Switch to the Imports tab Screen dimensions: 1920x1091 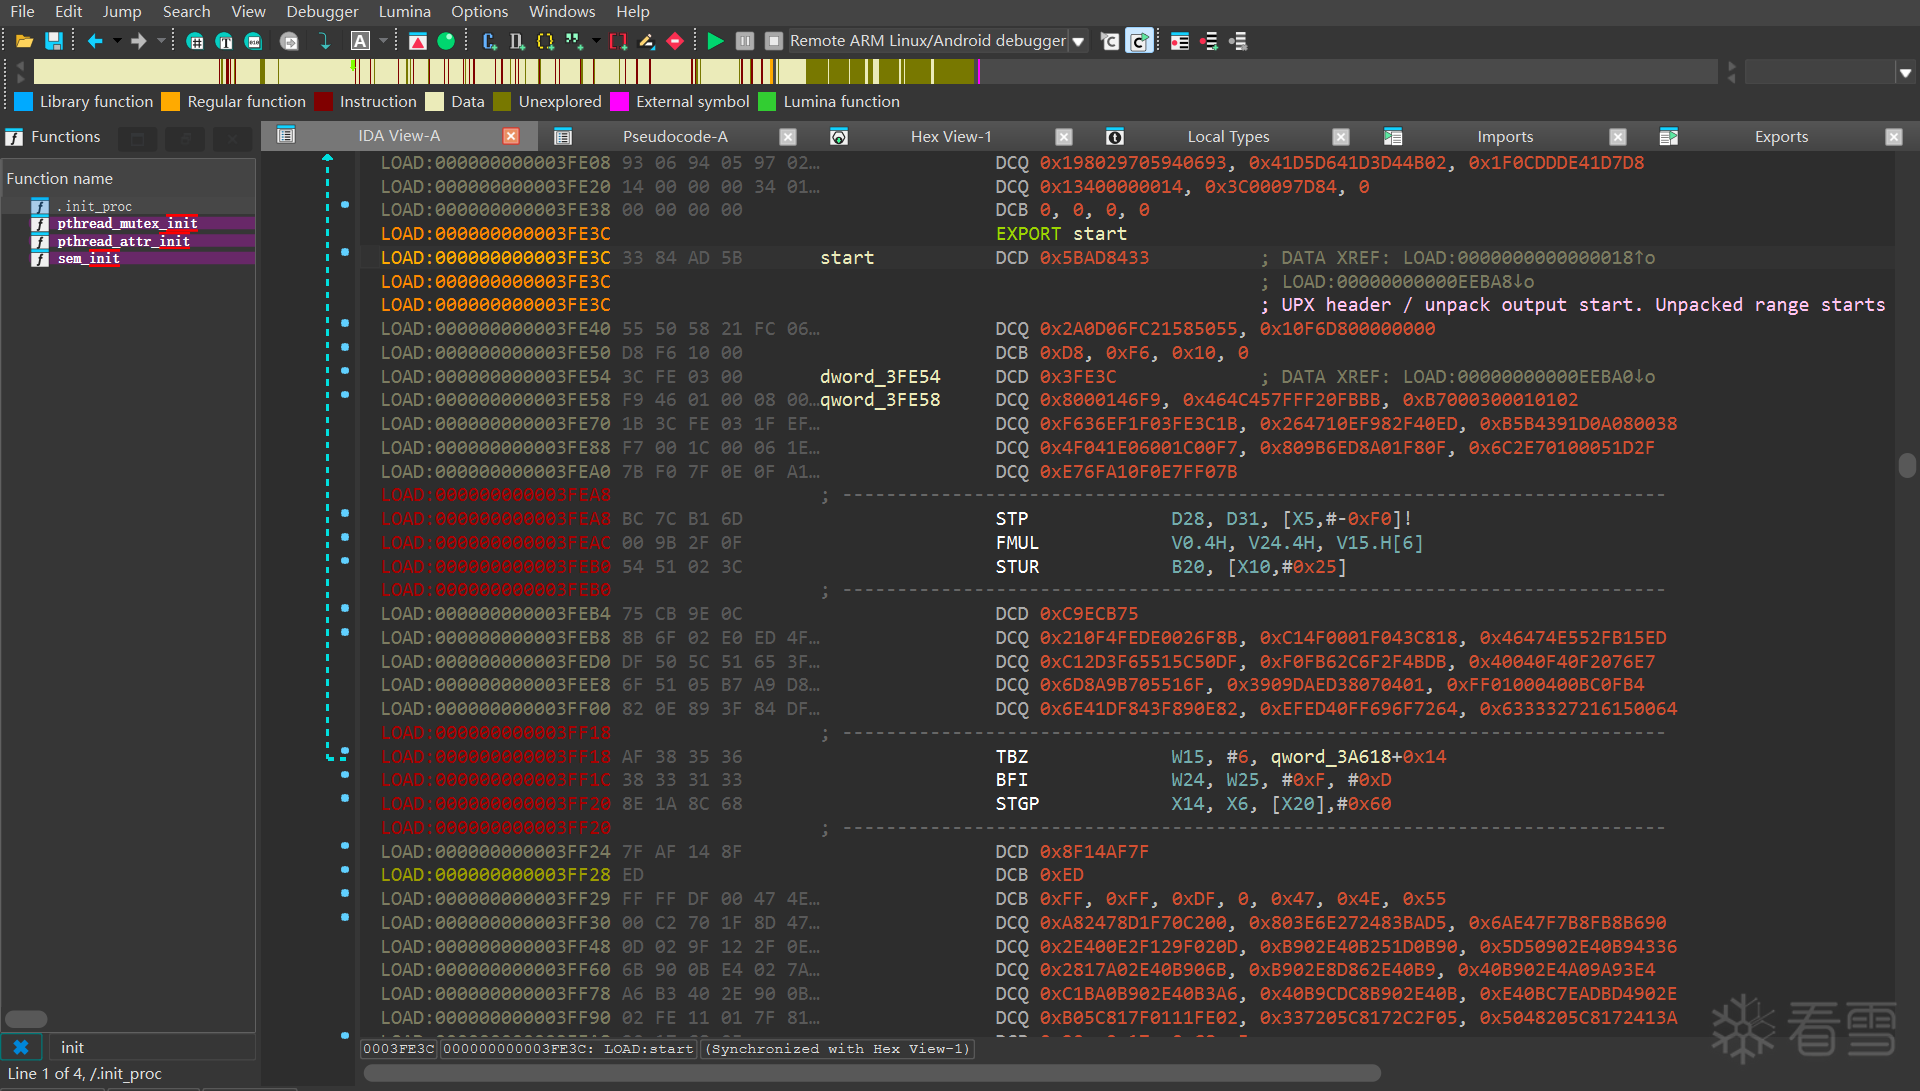pyautogui.click(x=1505, y=137)
